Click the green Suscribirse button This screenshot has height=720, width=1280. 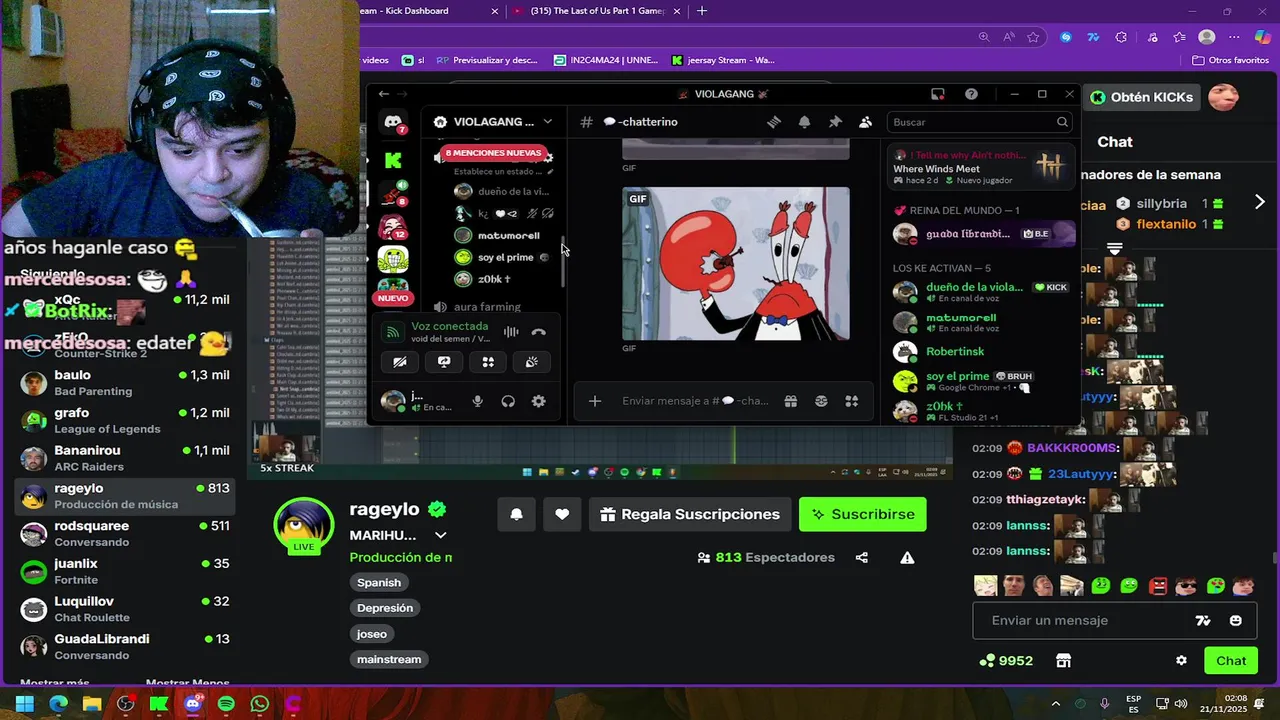click(x=863, y=514)
